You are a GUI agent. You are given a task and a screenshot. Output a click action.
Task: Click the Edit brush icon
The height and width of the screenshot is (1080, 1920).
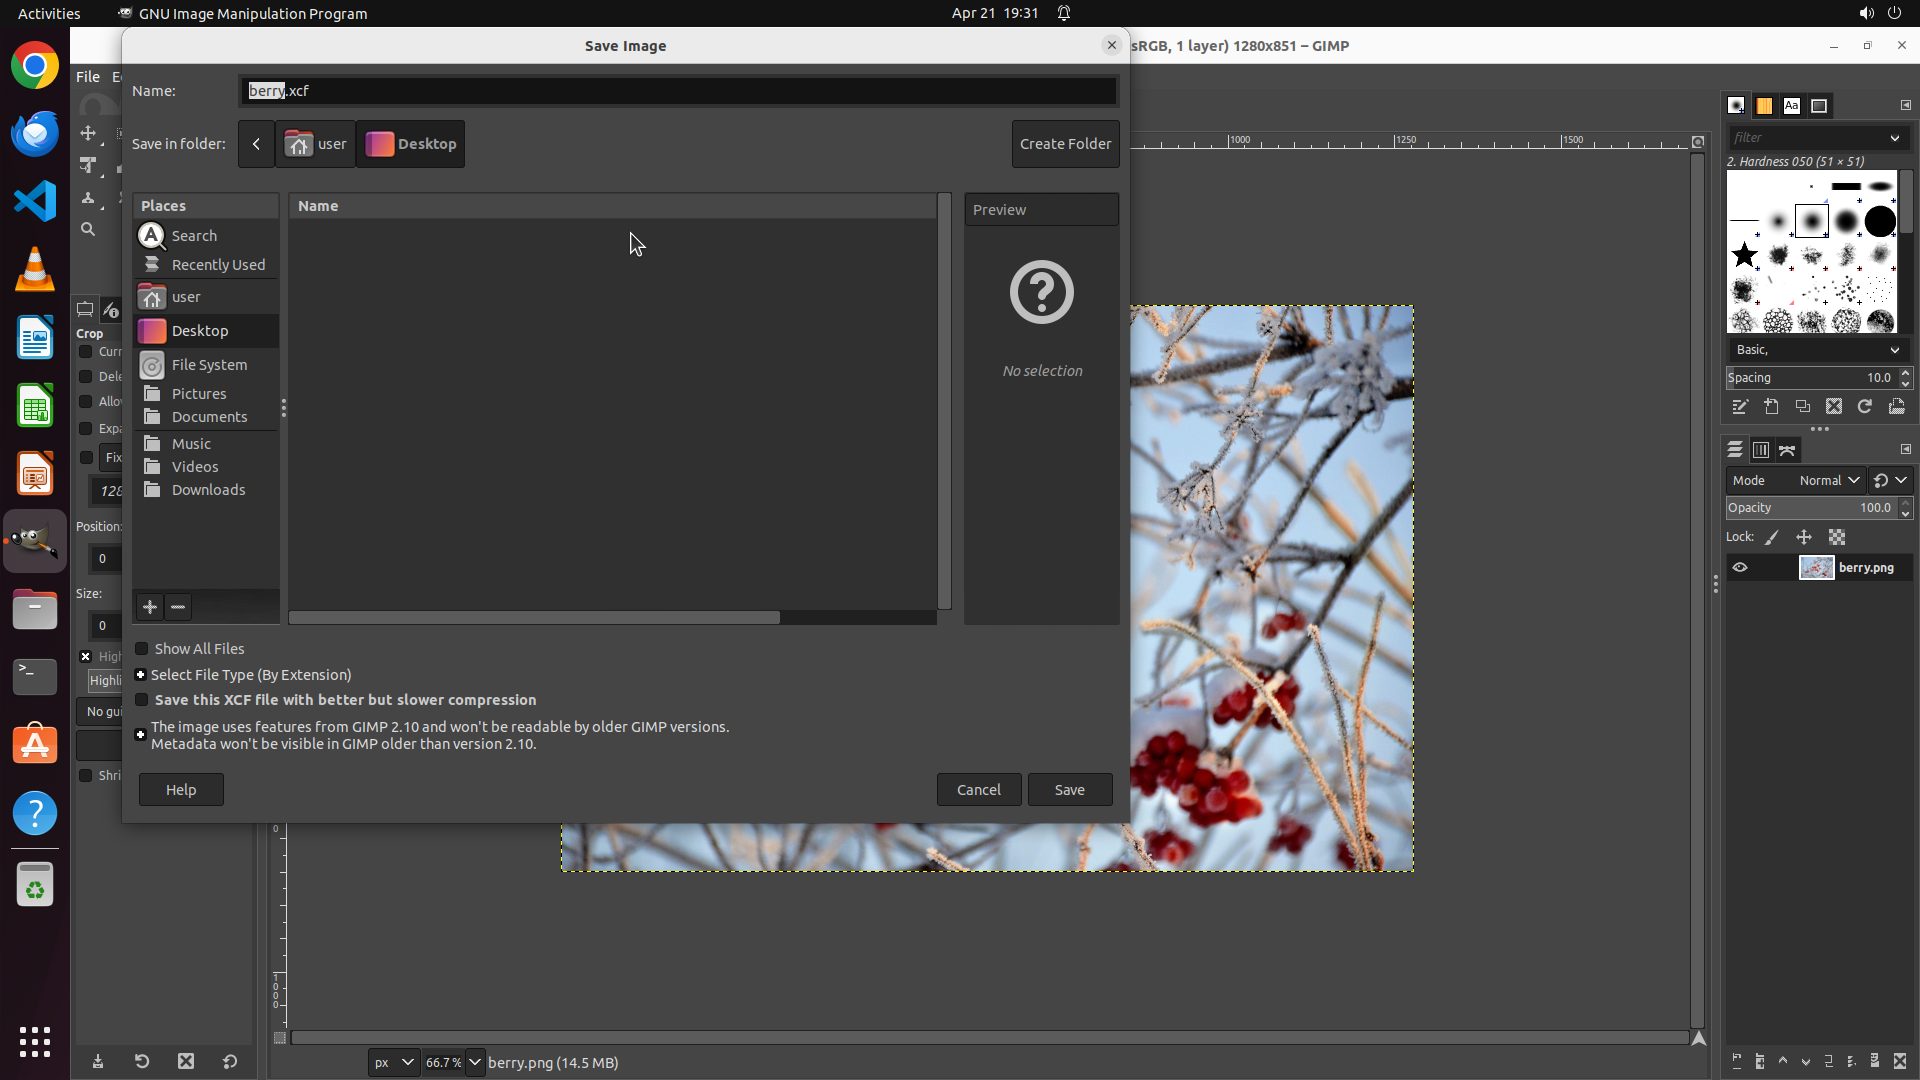pos(1740,407)
